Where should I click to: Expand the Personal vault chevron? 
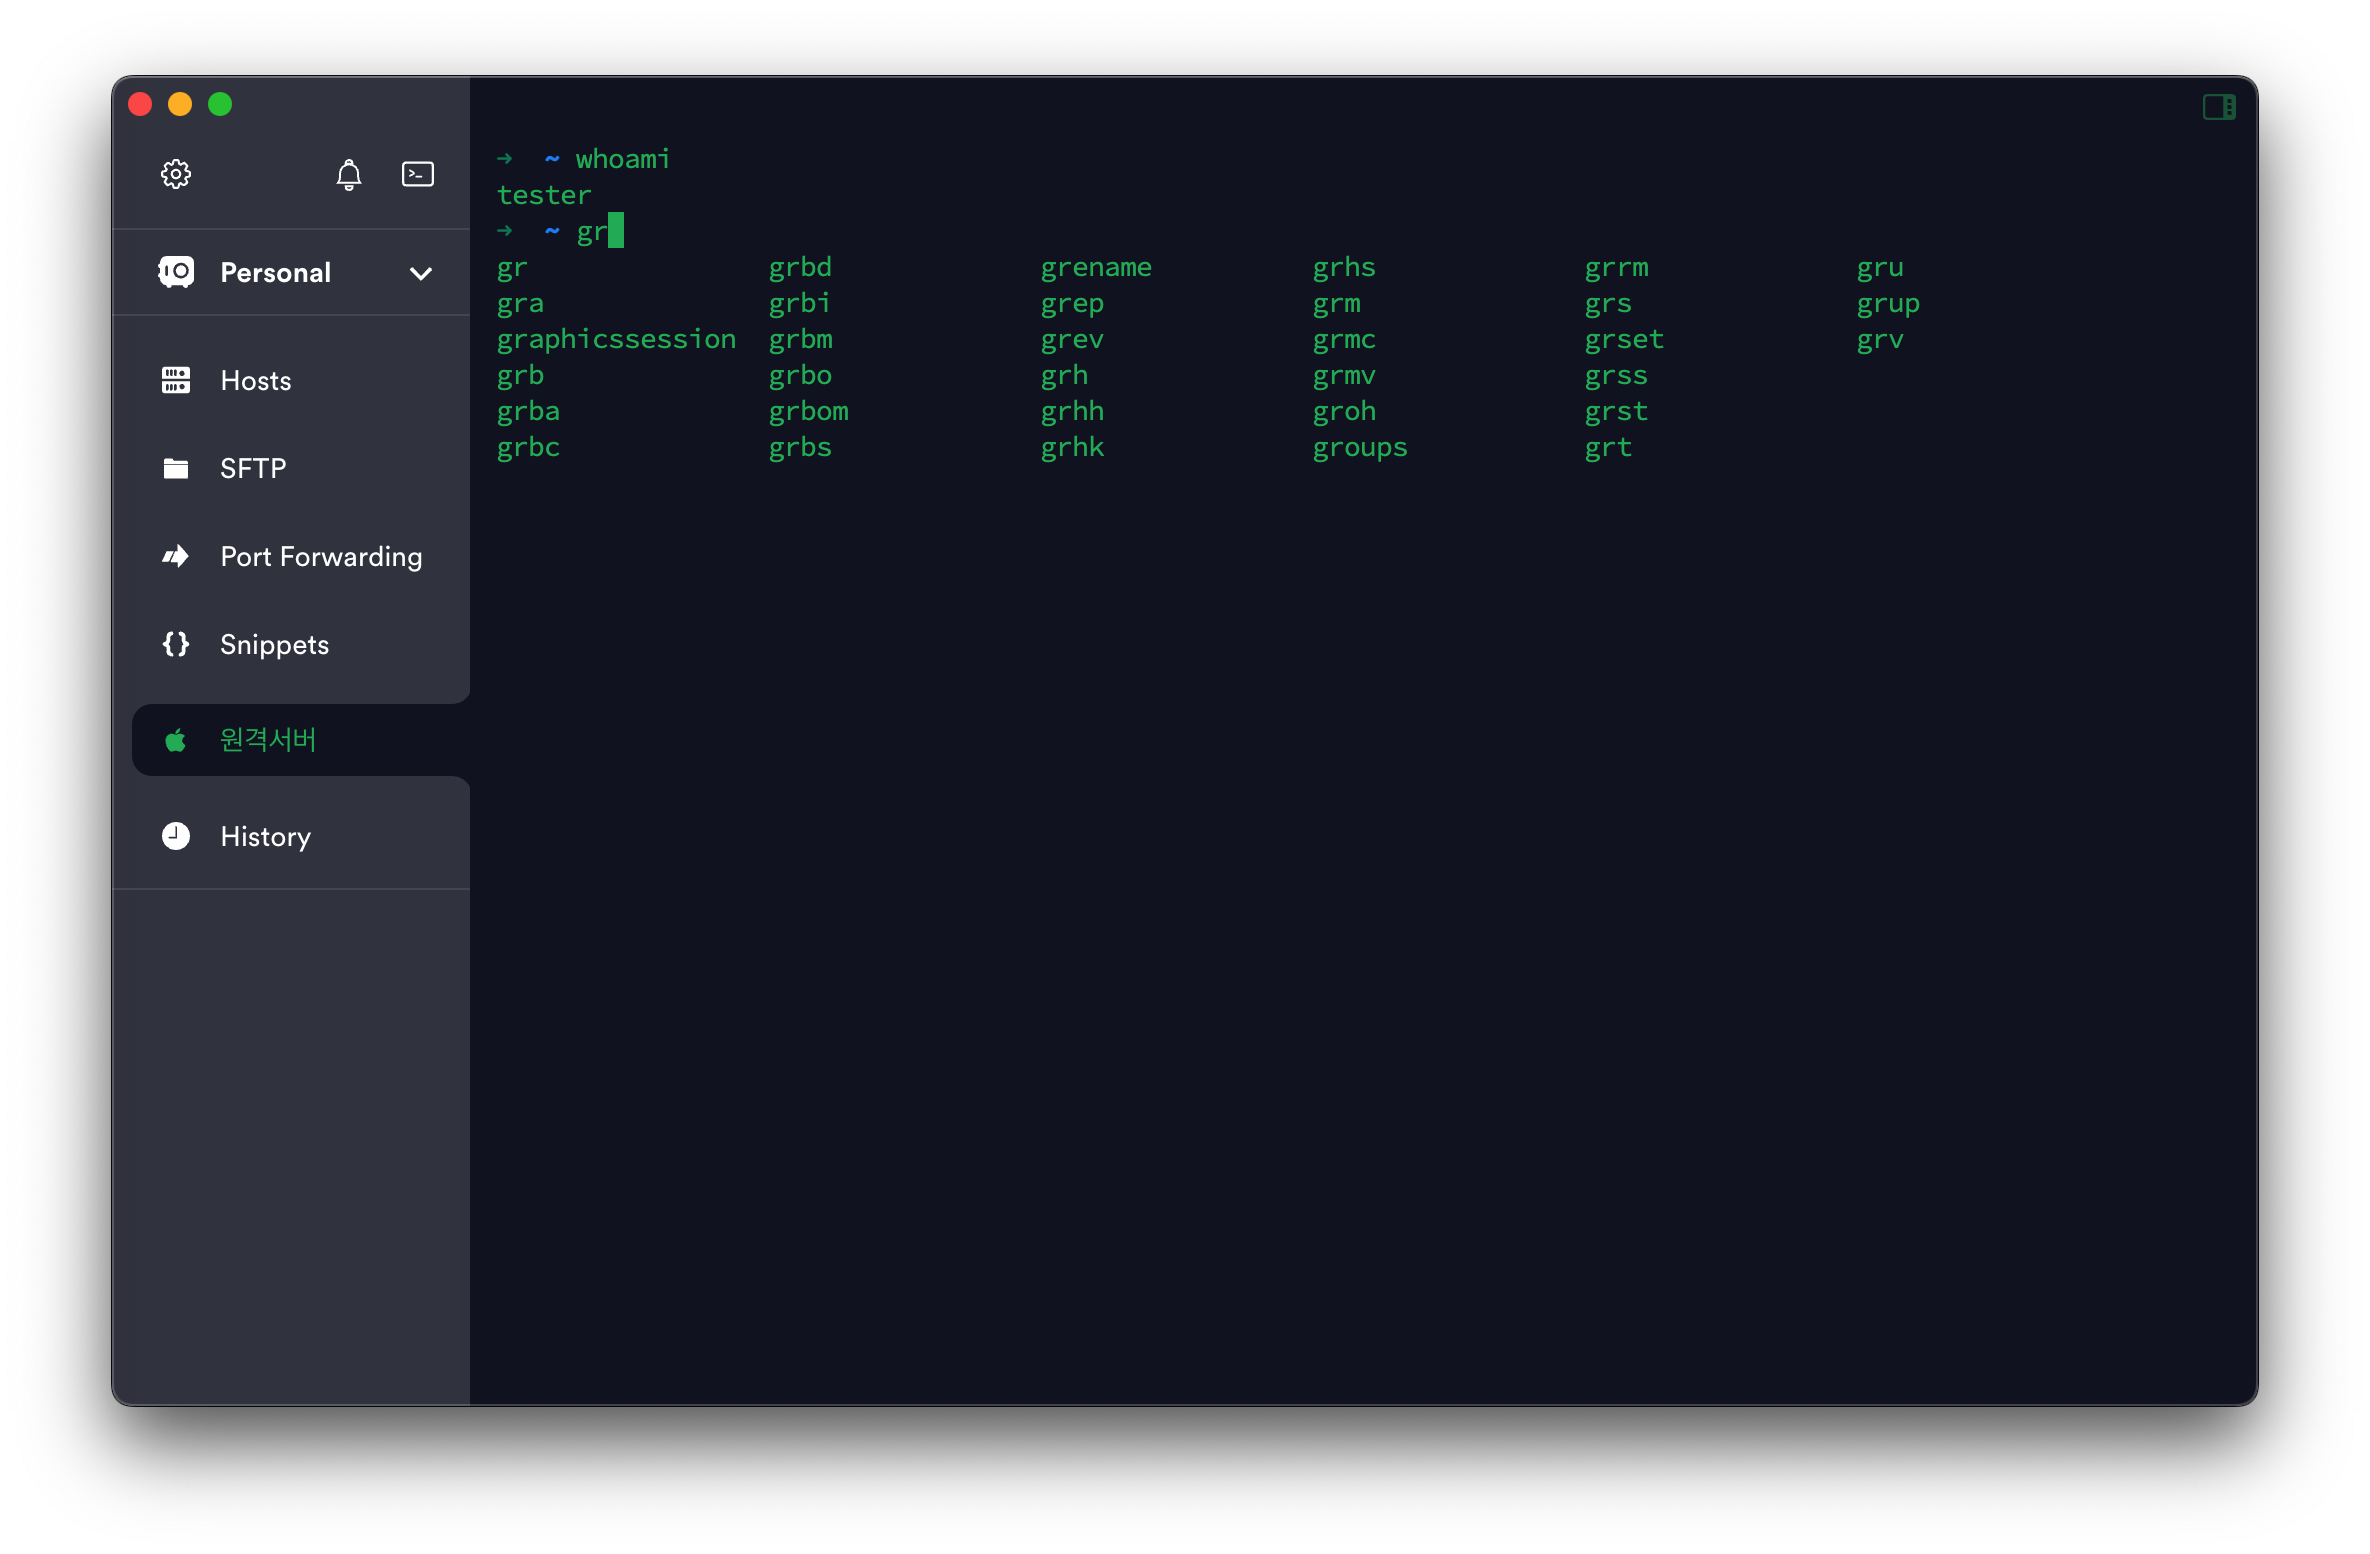tap(421, 273)
